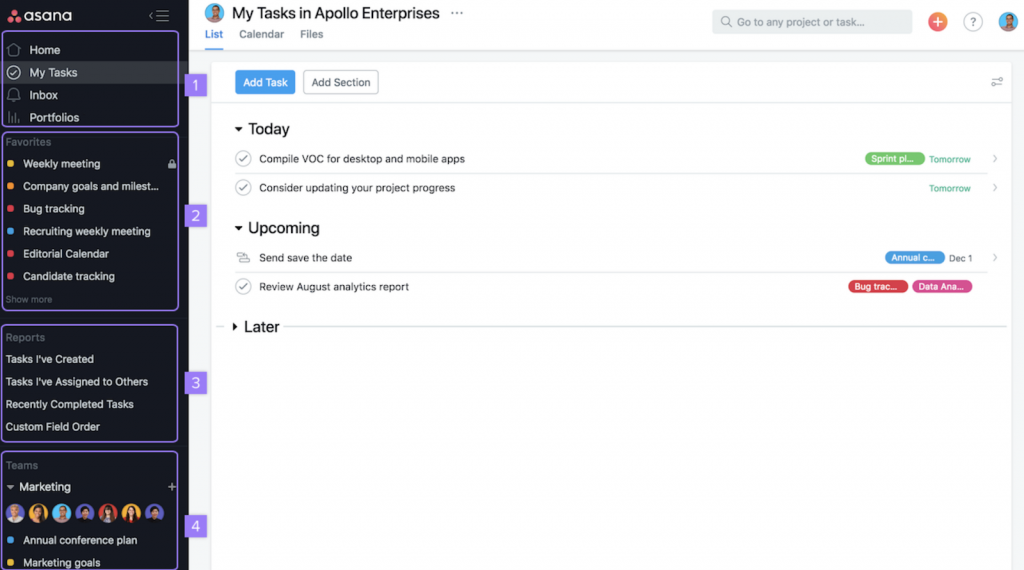1024x570 pixels.
Task: Collapse the sidebar with the hamburger arrow icon
Action: point(159,15)
